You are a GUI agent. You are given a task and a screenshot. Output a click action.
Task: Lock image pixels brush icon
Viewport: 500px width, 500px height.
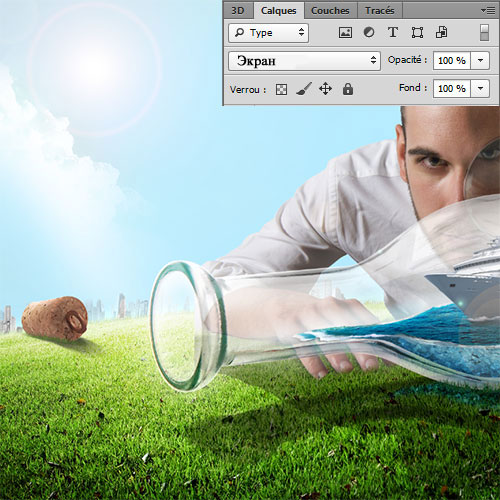coord(304,89)
